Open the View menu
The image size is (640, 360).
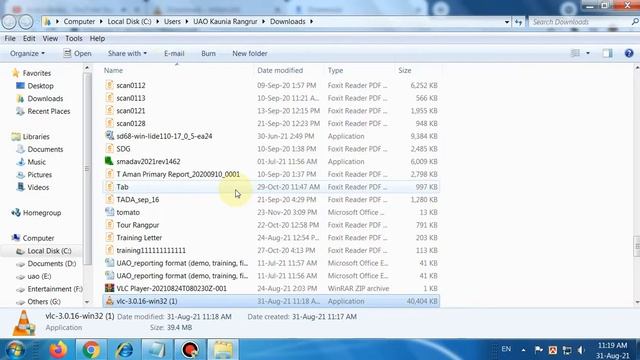pos(50,38)
